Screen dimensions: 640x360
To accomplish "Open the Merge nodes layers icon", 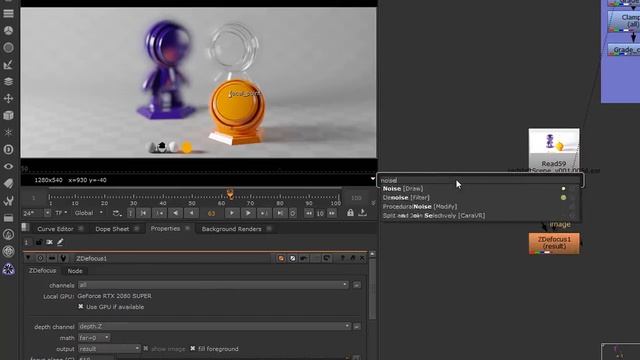I will (8, 82).
